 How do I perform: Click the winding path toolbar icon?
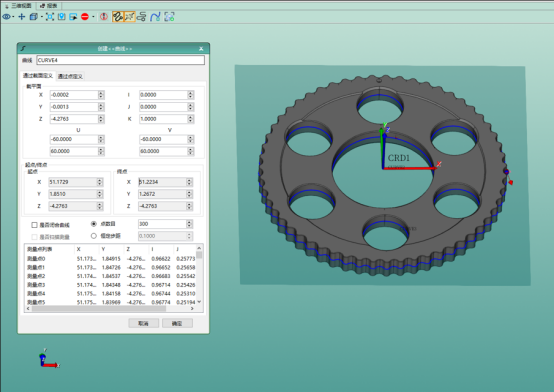[x=142, y=17]
